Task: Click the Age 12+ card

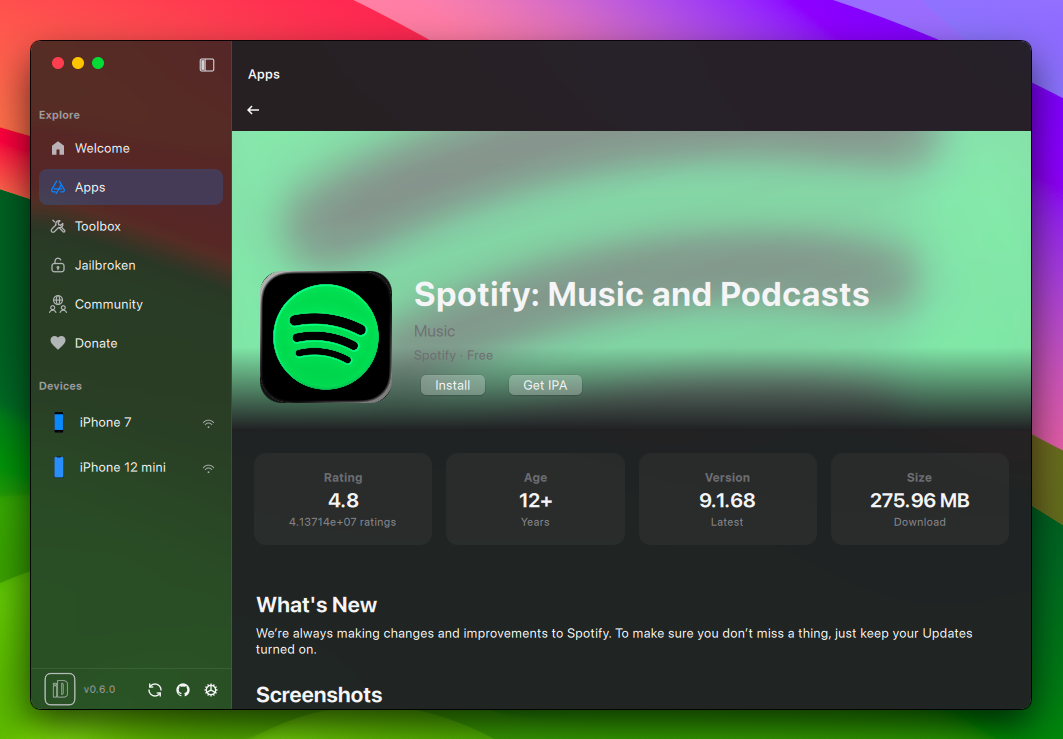Action: [x=535, y=499]
